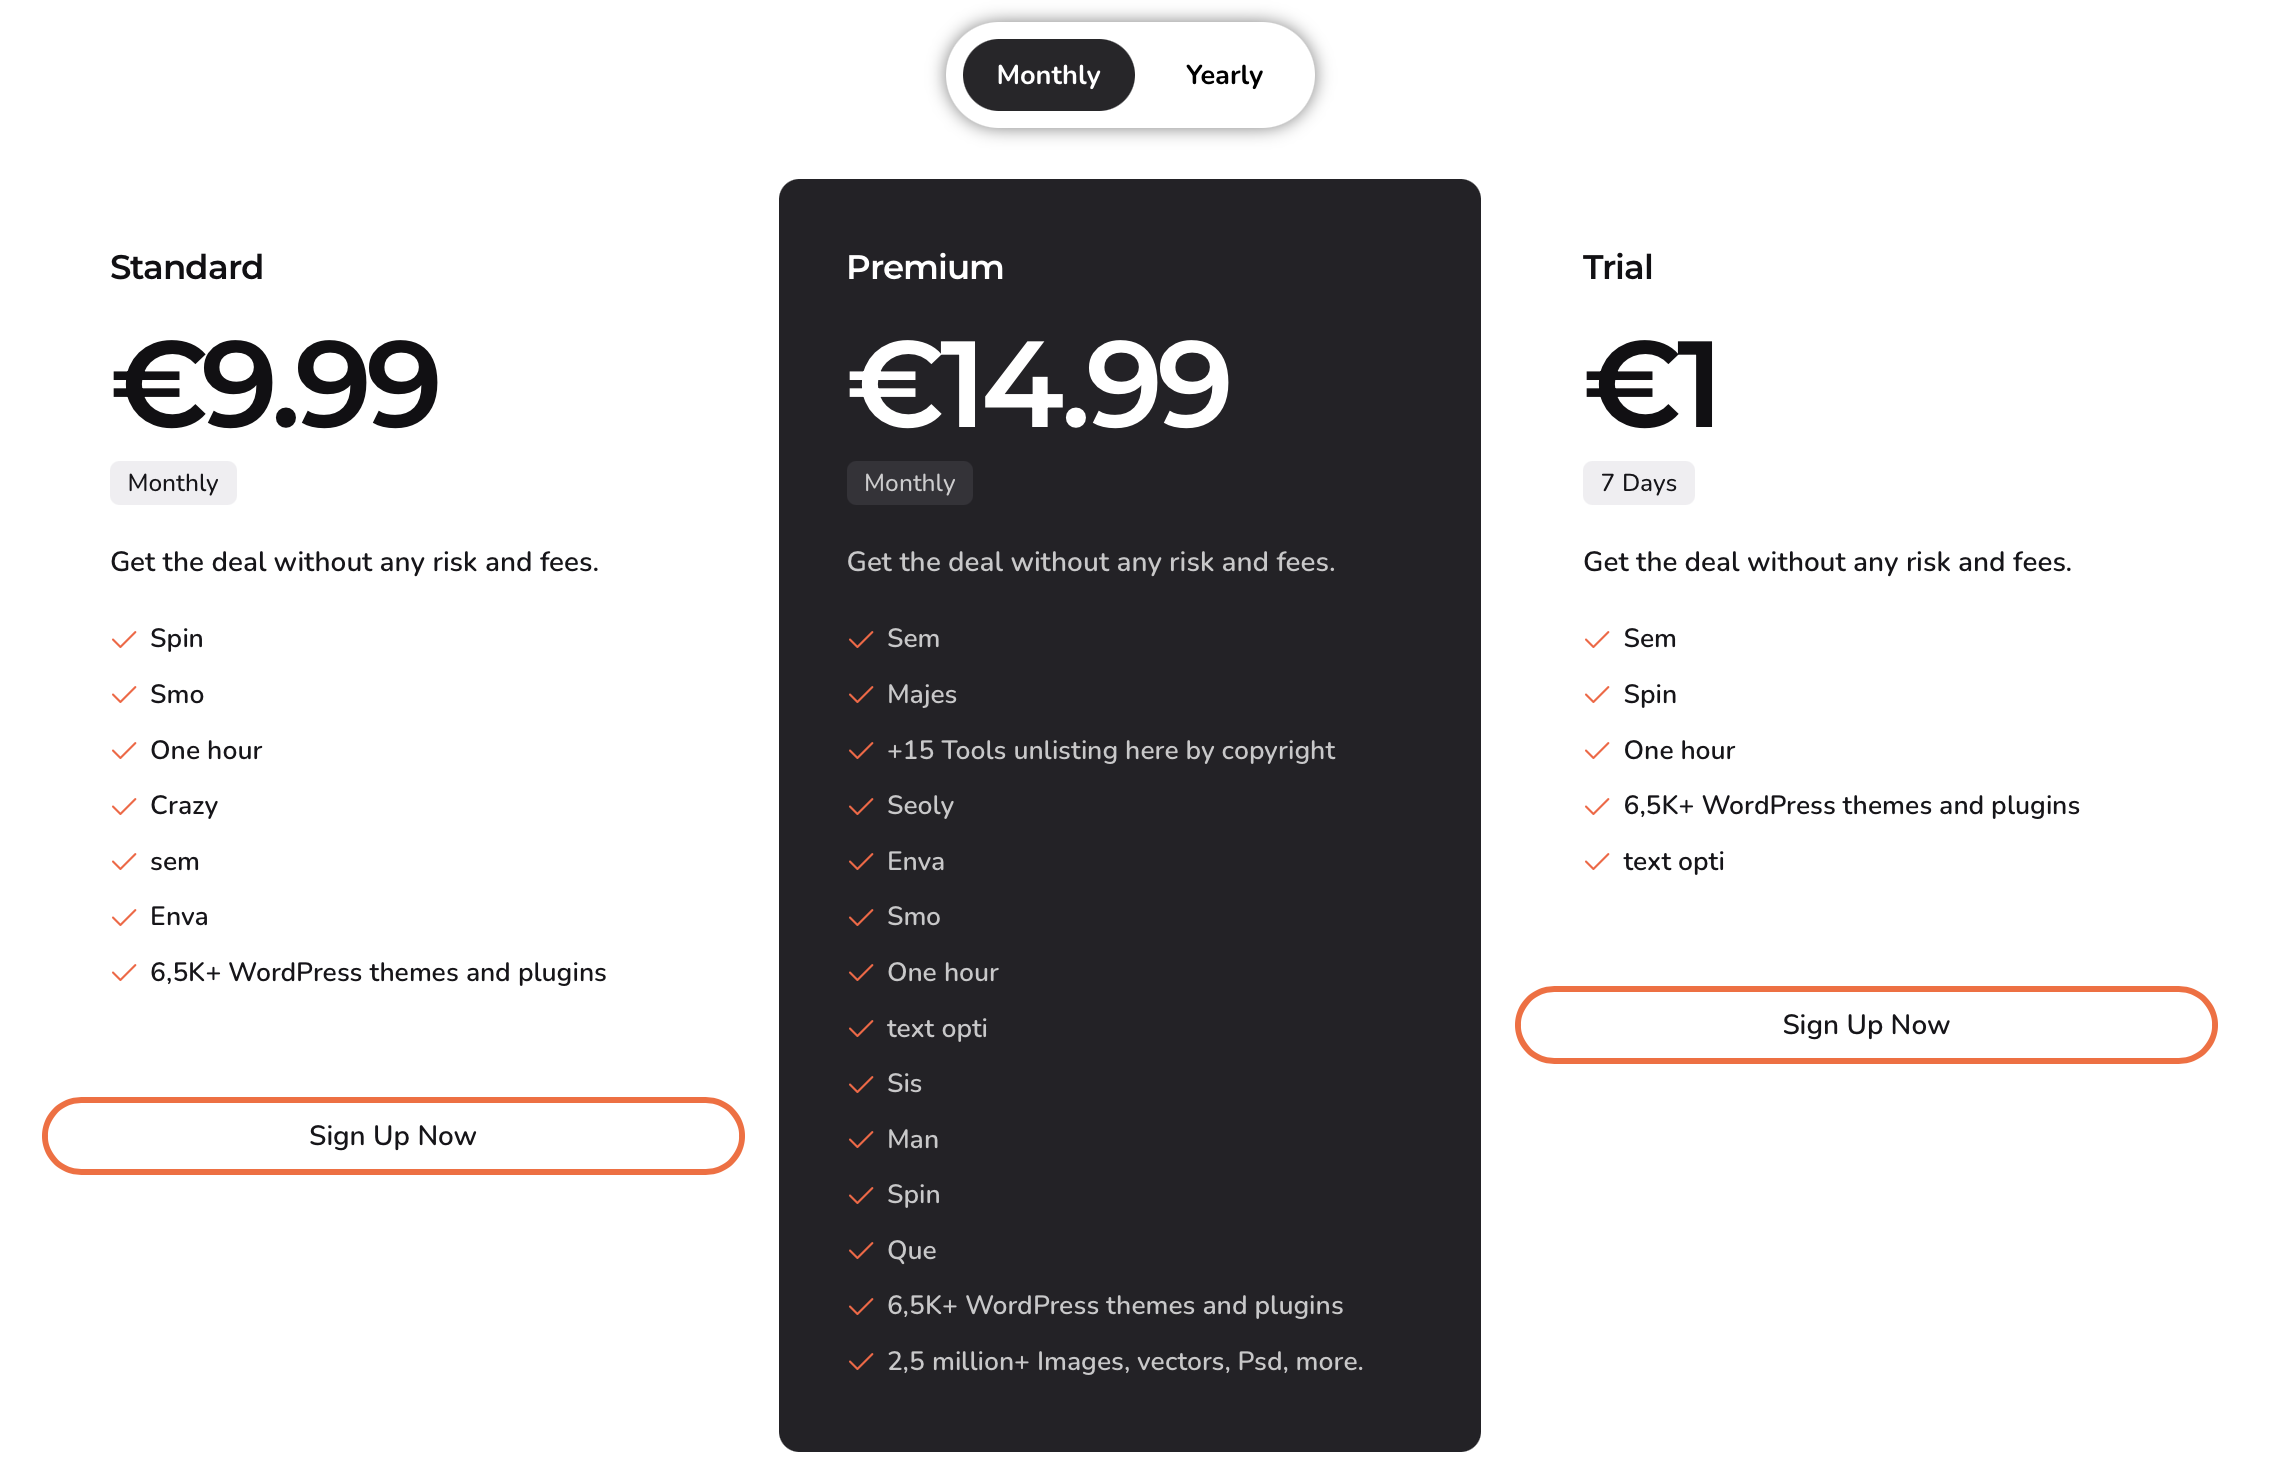Click checkmark beside Que in Premium

pyautogui.click(x=860, y=1251)
